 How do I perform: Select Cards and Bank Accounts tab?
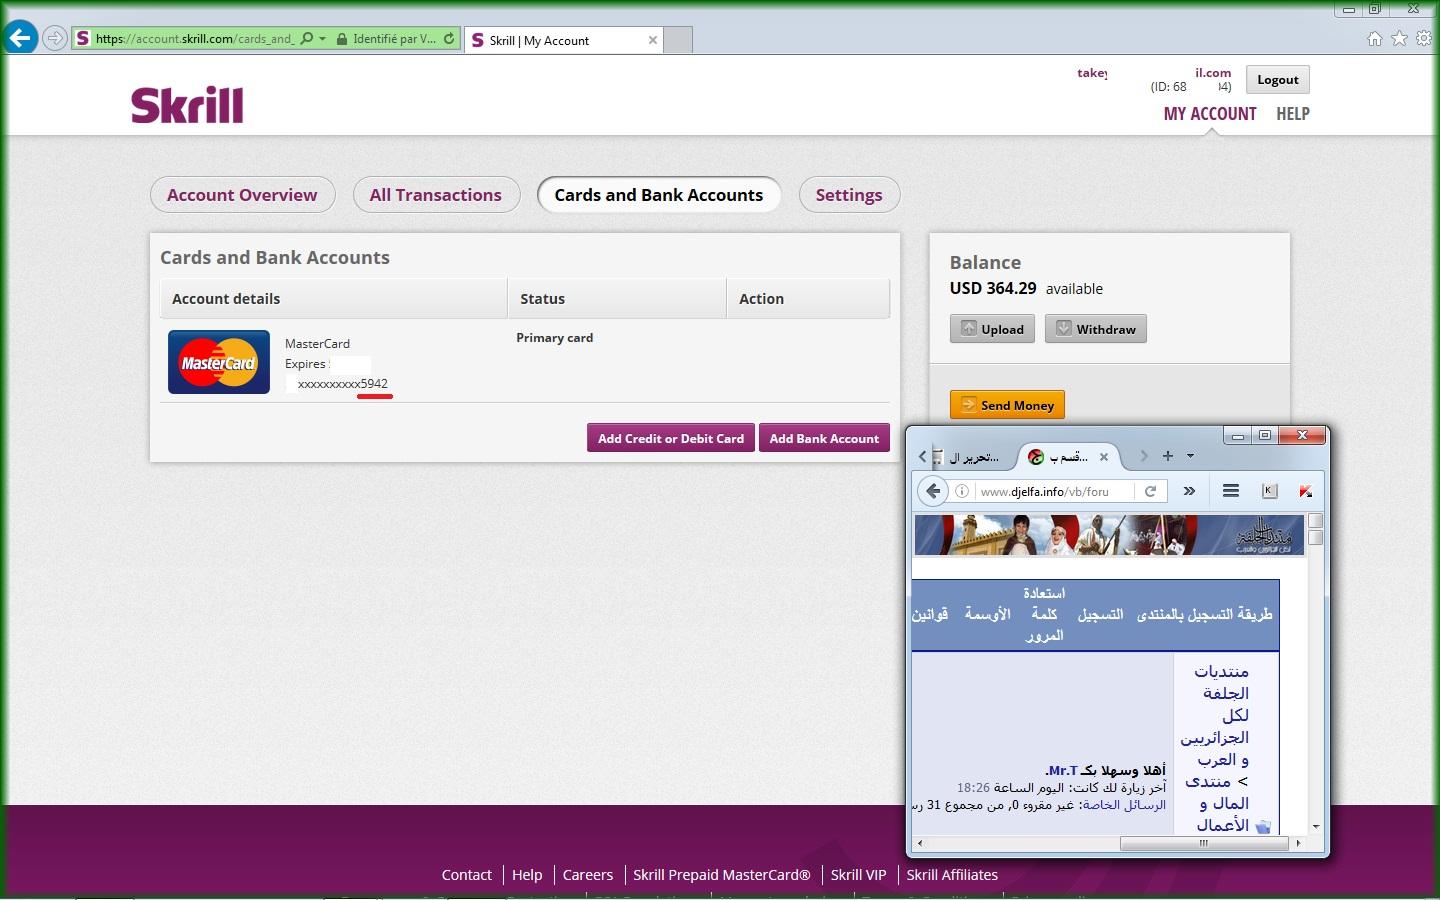659,195
